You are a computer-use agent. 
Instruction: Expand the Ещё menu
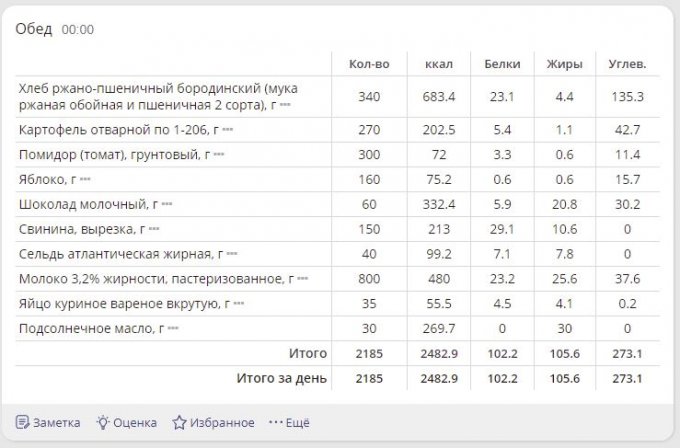(290, 422)
